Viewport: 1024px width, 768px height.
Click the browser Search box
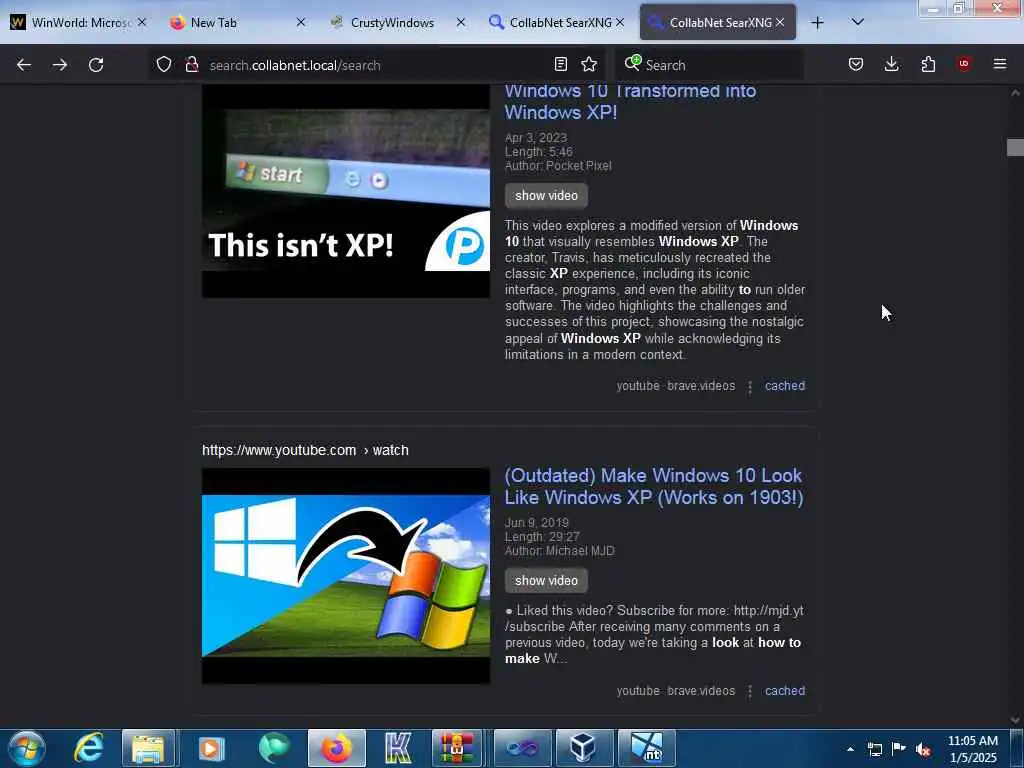[710, 65]
